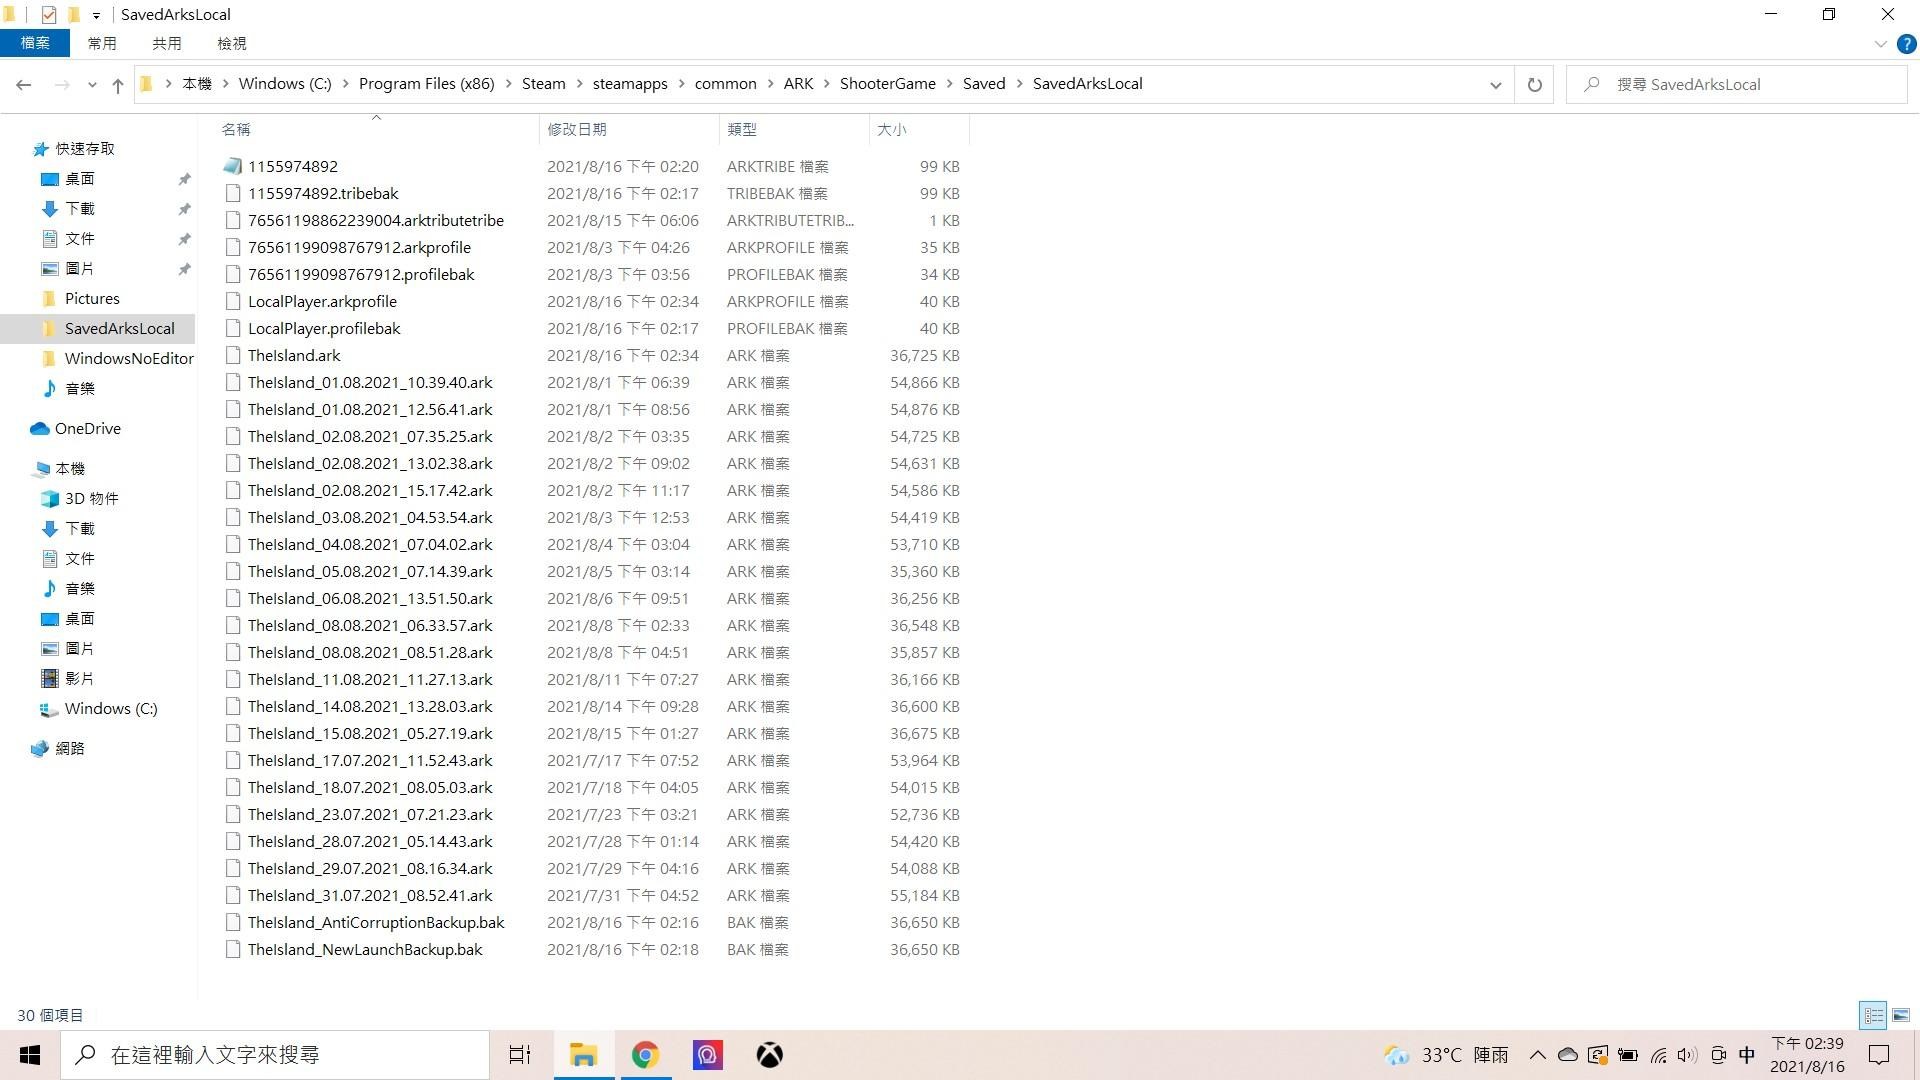1920x1080 pixels.
Task: Open recent locations dropdown arrow
Action: pyautogui.click(x=92, y=85)
